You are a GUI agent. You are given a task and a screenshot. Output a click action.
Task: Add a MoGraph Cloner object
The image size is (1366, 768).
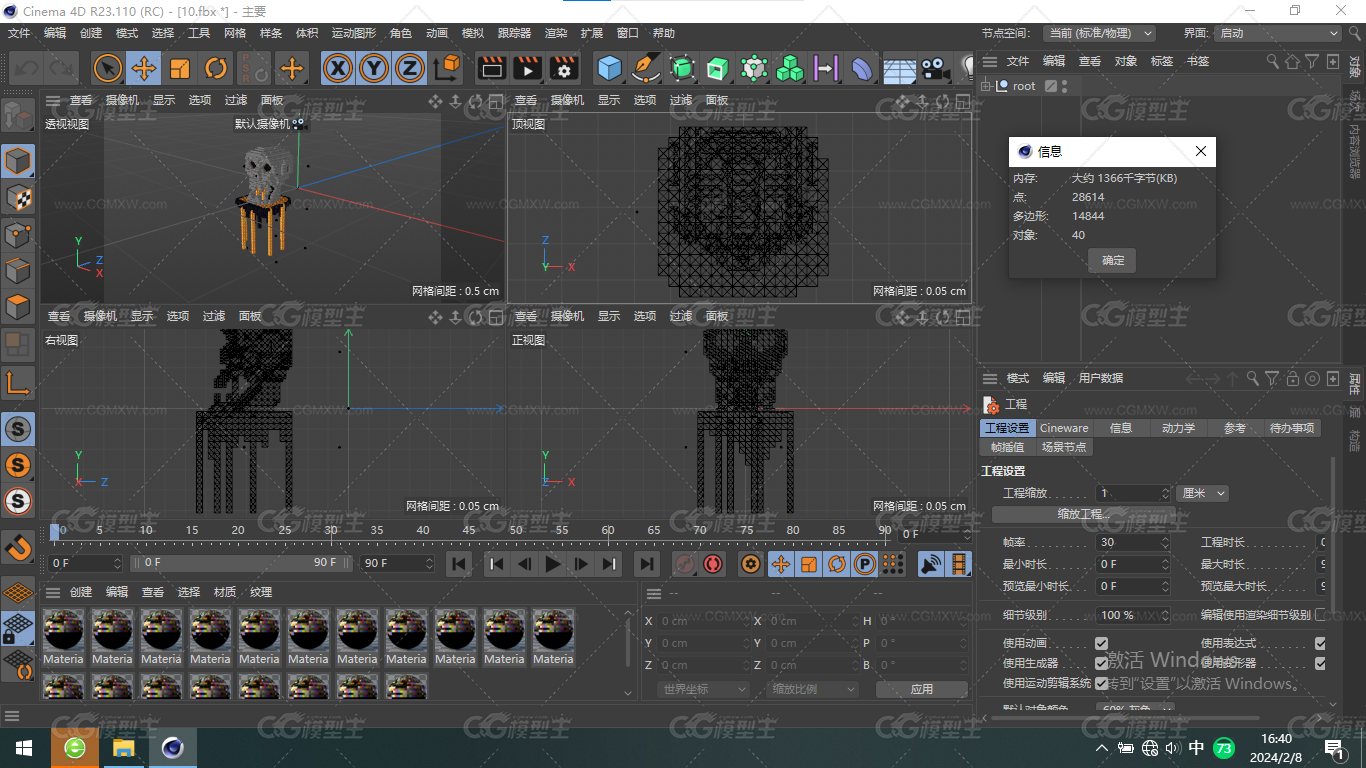click(790, 68)
